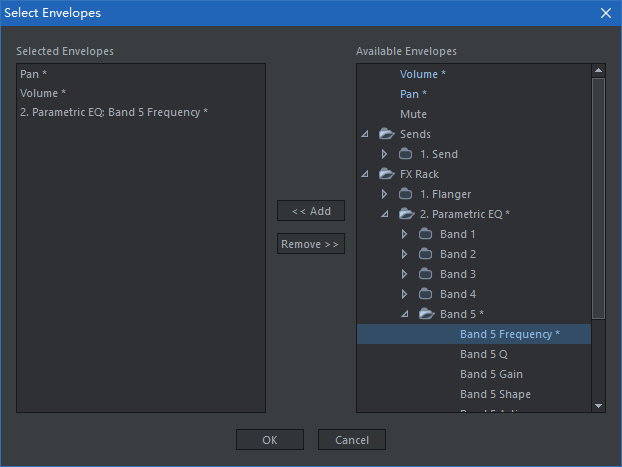622x467 pixels.
Task: Expand the 1. Flanger node
Action: click(385, 194)
